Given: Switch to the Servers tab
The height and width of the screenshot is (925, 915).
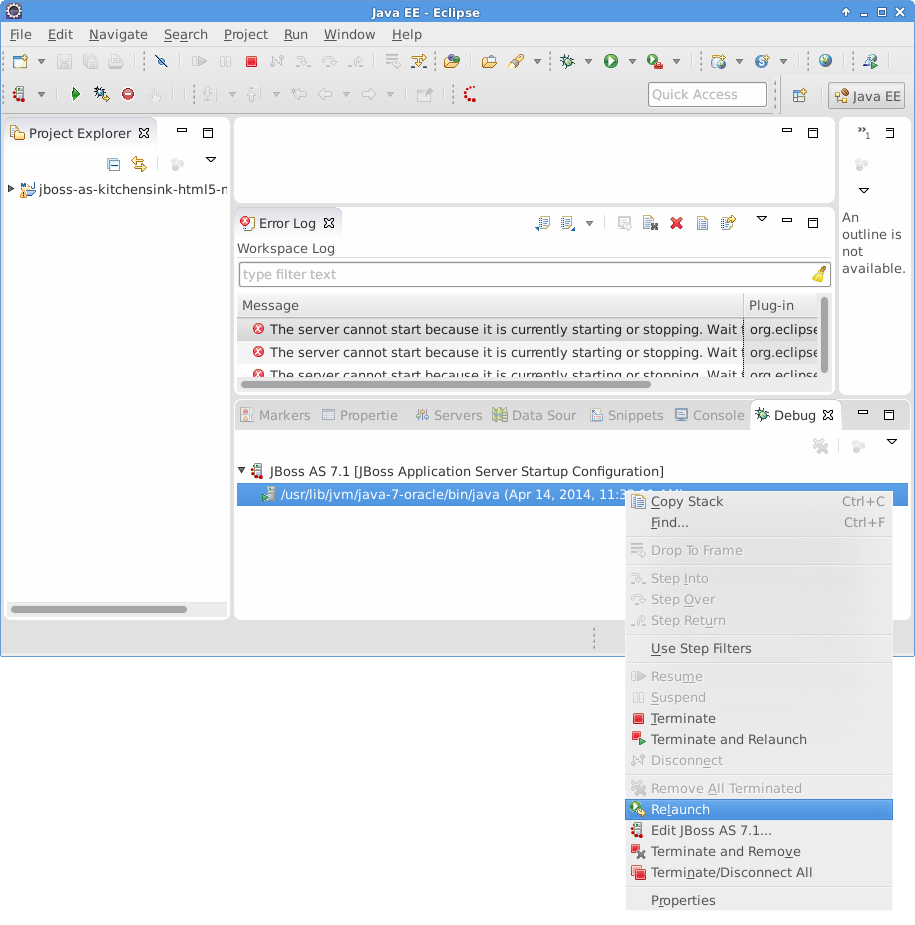Looking at the screenshot, I should pos(449,415).
